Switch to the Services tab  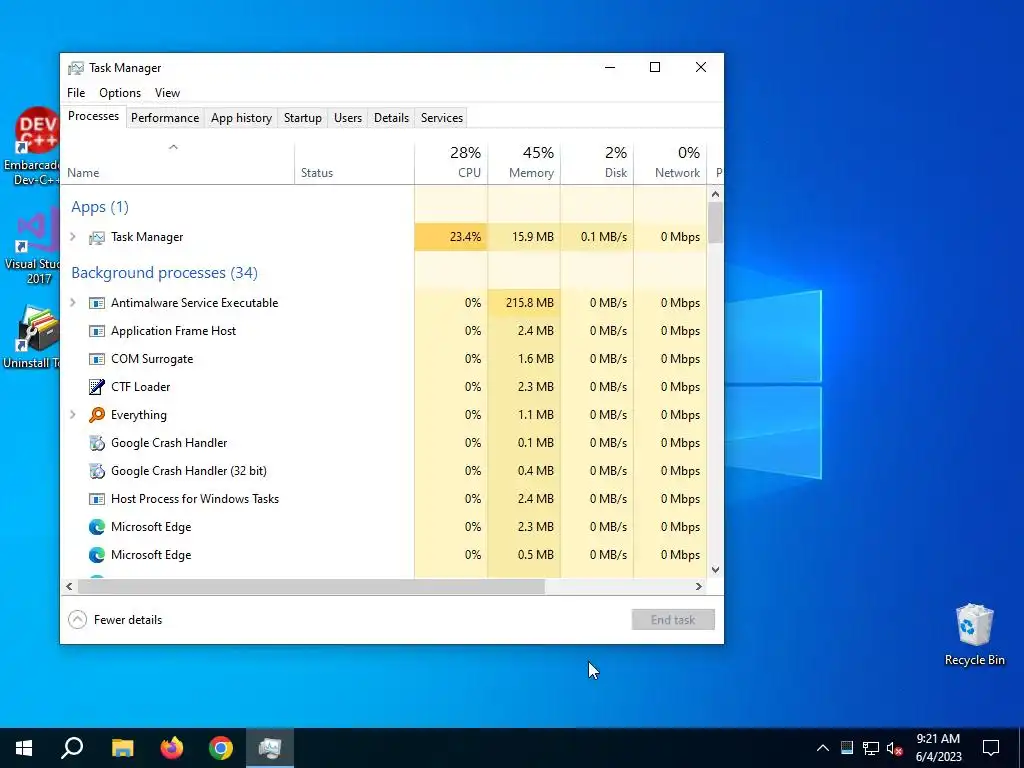point(441,118)
